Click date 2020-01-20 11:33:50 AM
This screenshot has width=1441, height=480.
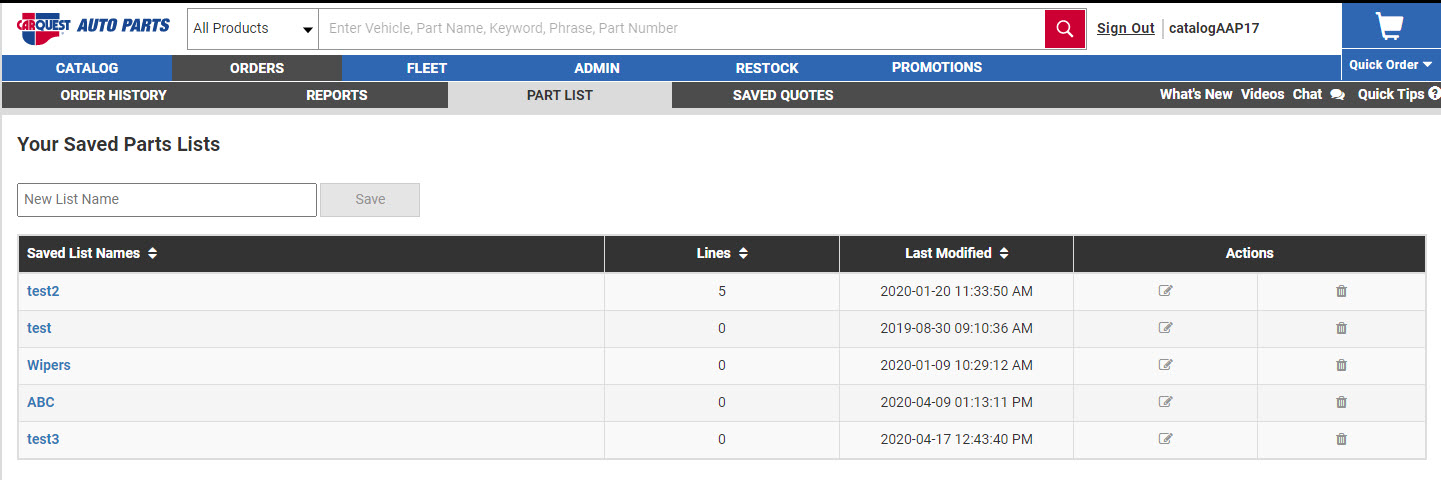point(957,291)
